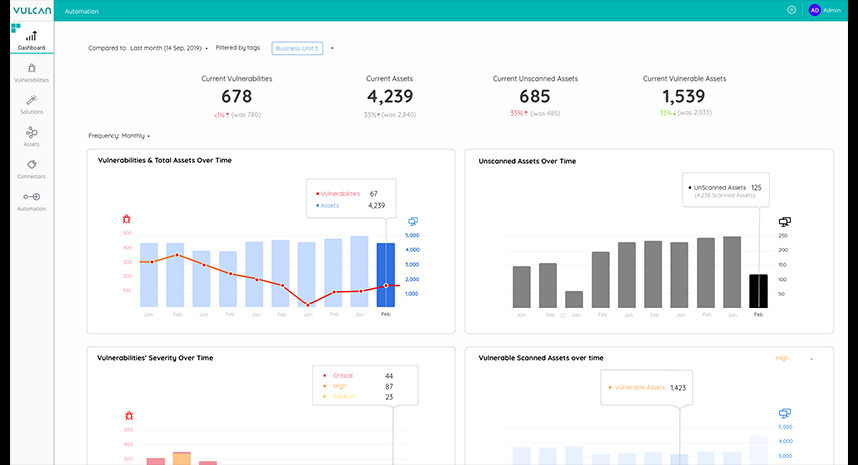
Task: Open Vulnerabilities via the bug icon
Action: [31, 68]
